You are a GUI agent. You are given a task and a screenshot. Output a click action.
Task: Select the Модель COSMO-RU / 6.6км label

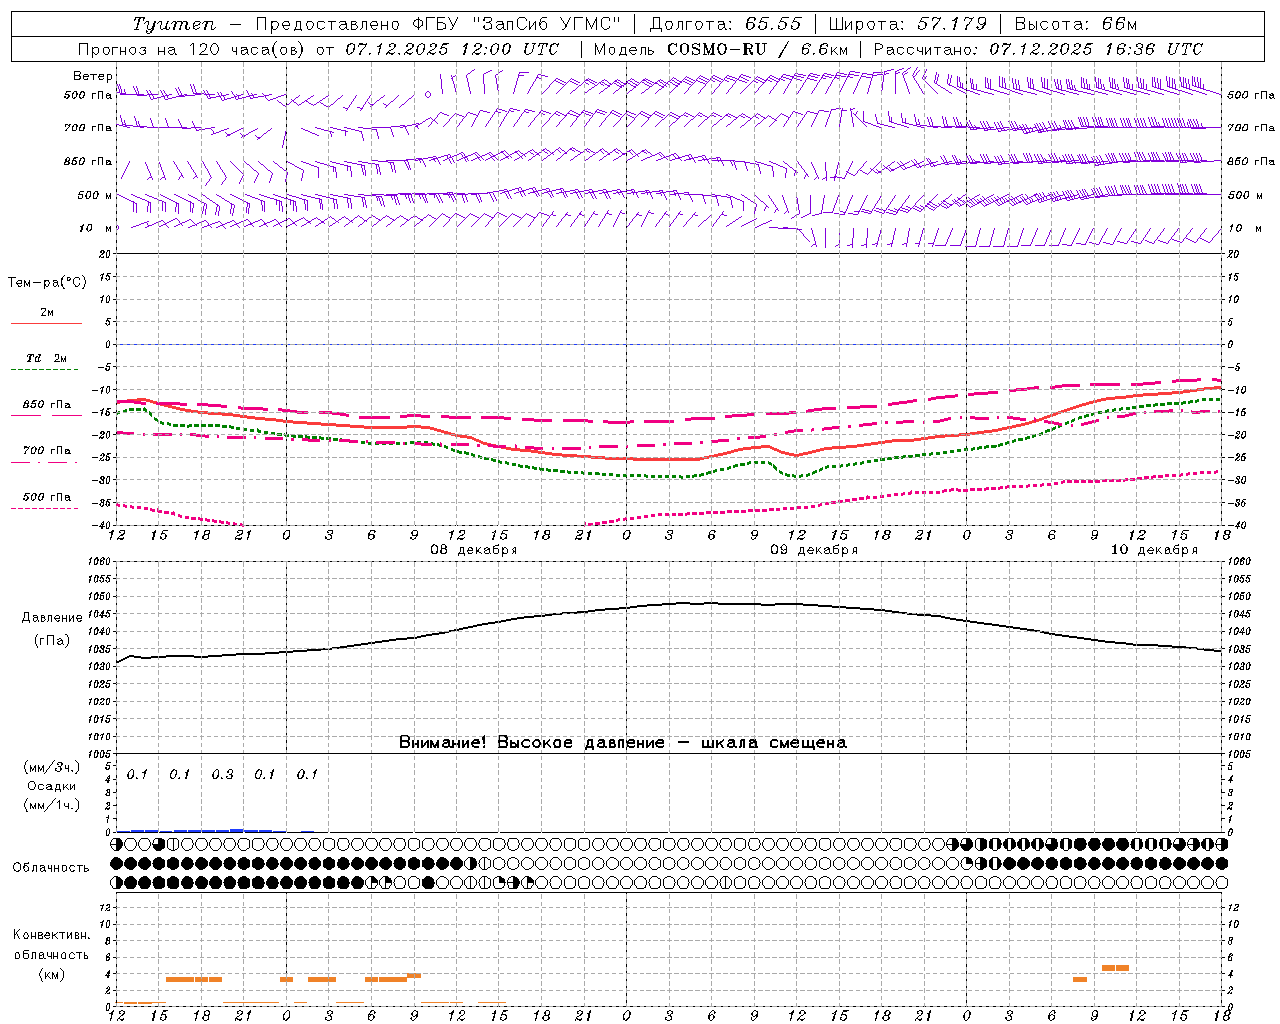tap(721, 49)
